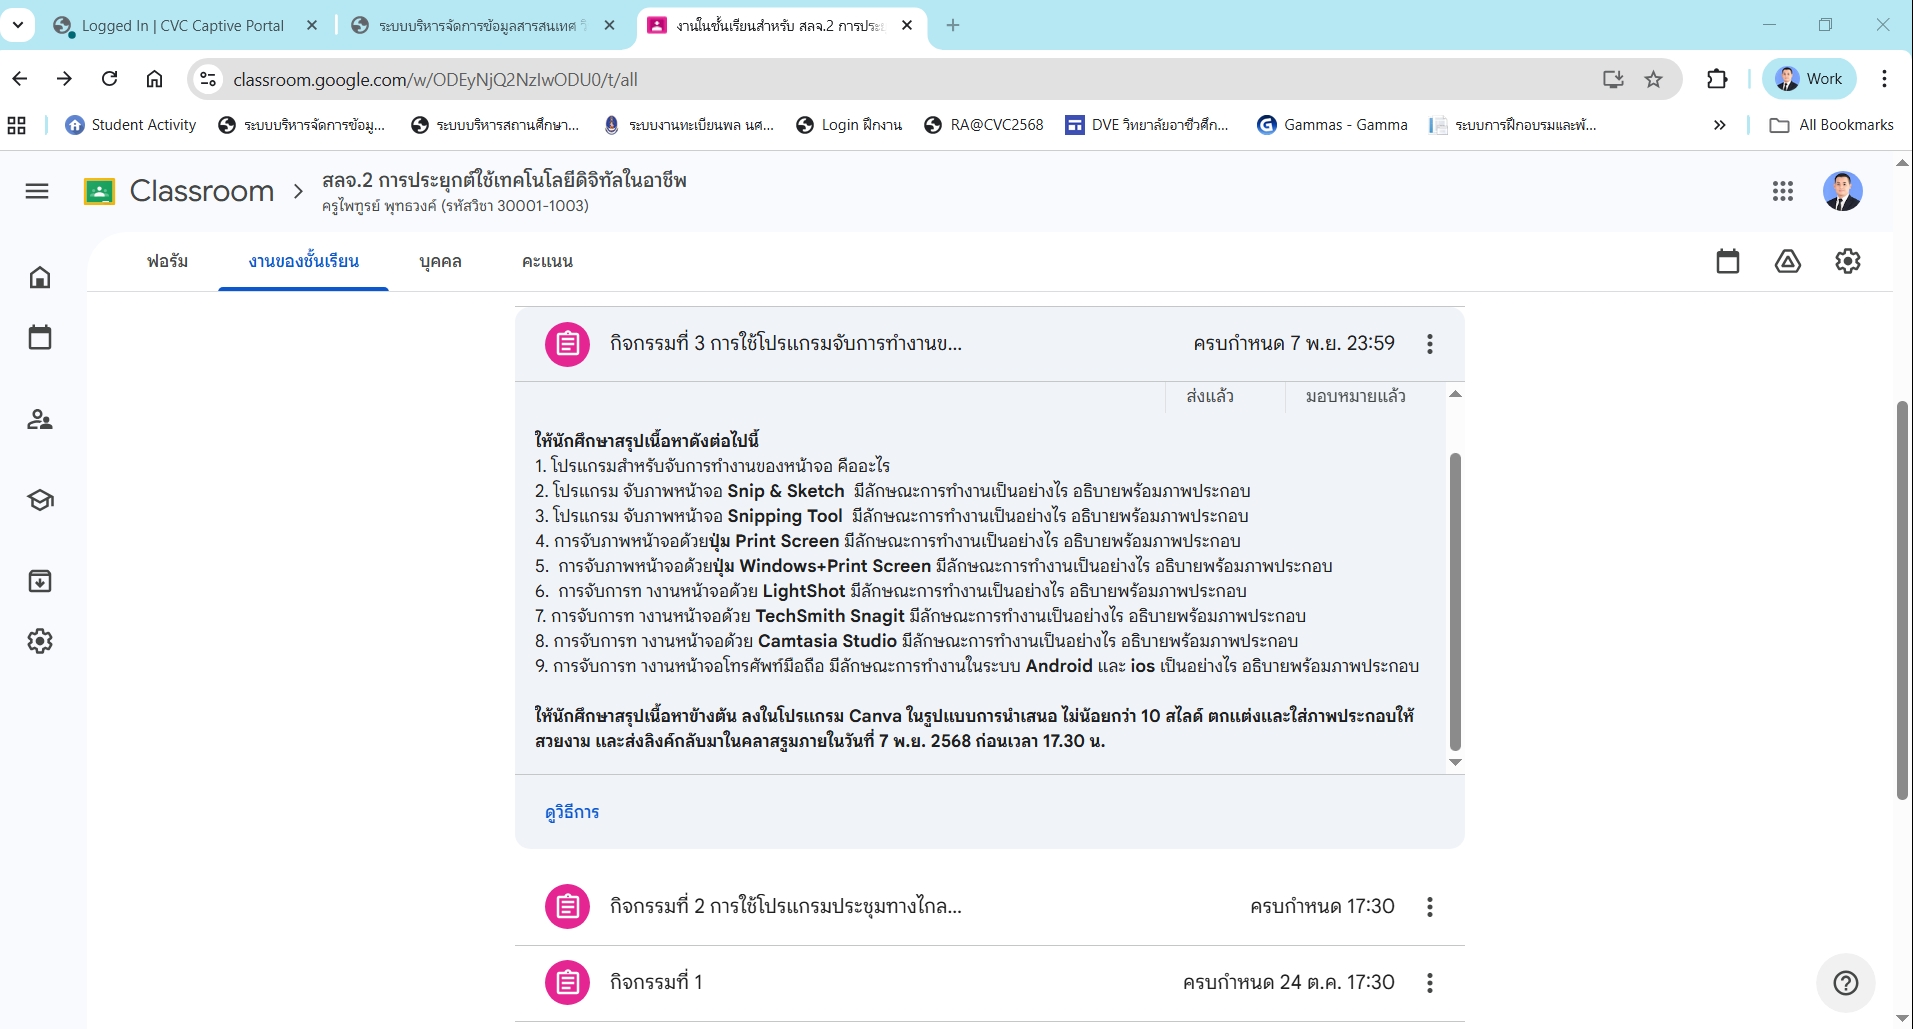Open the Student Activity bookmark

coord(131,125)
